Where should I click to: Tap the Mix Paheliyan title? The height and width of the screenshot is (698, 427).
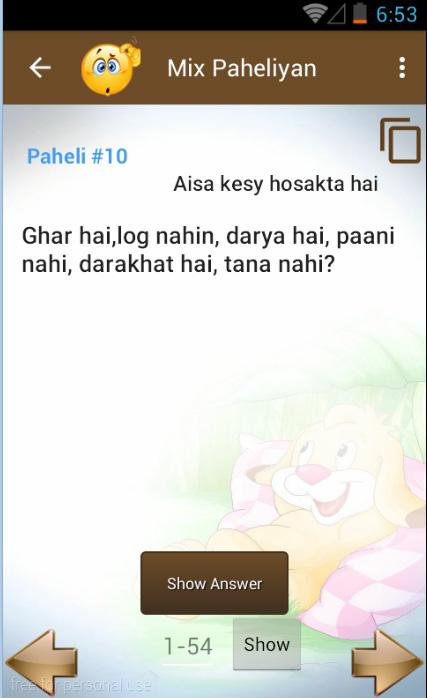coord(242,69)
